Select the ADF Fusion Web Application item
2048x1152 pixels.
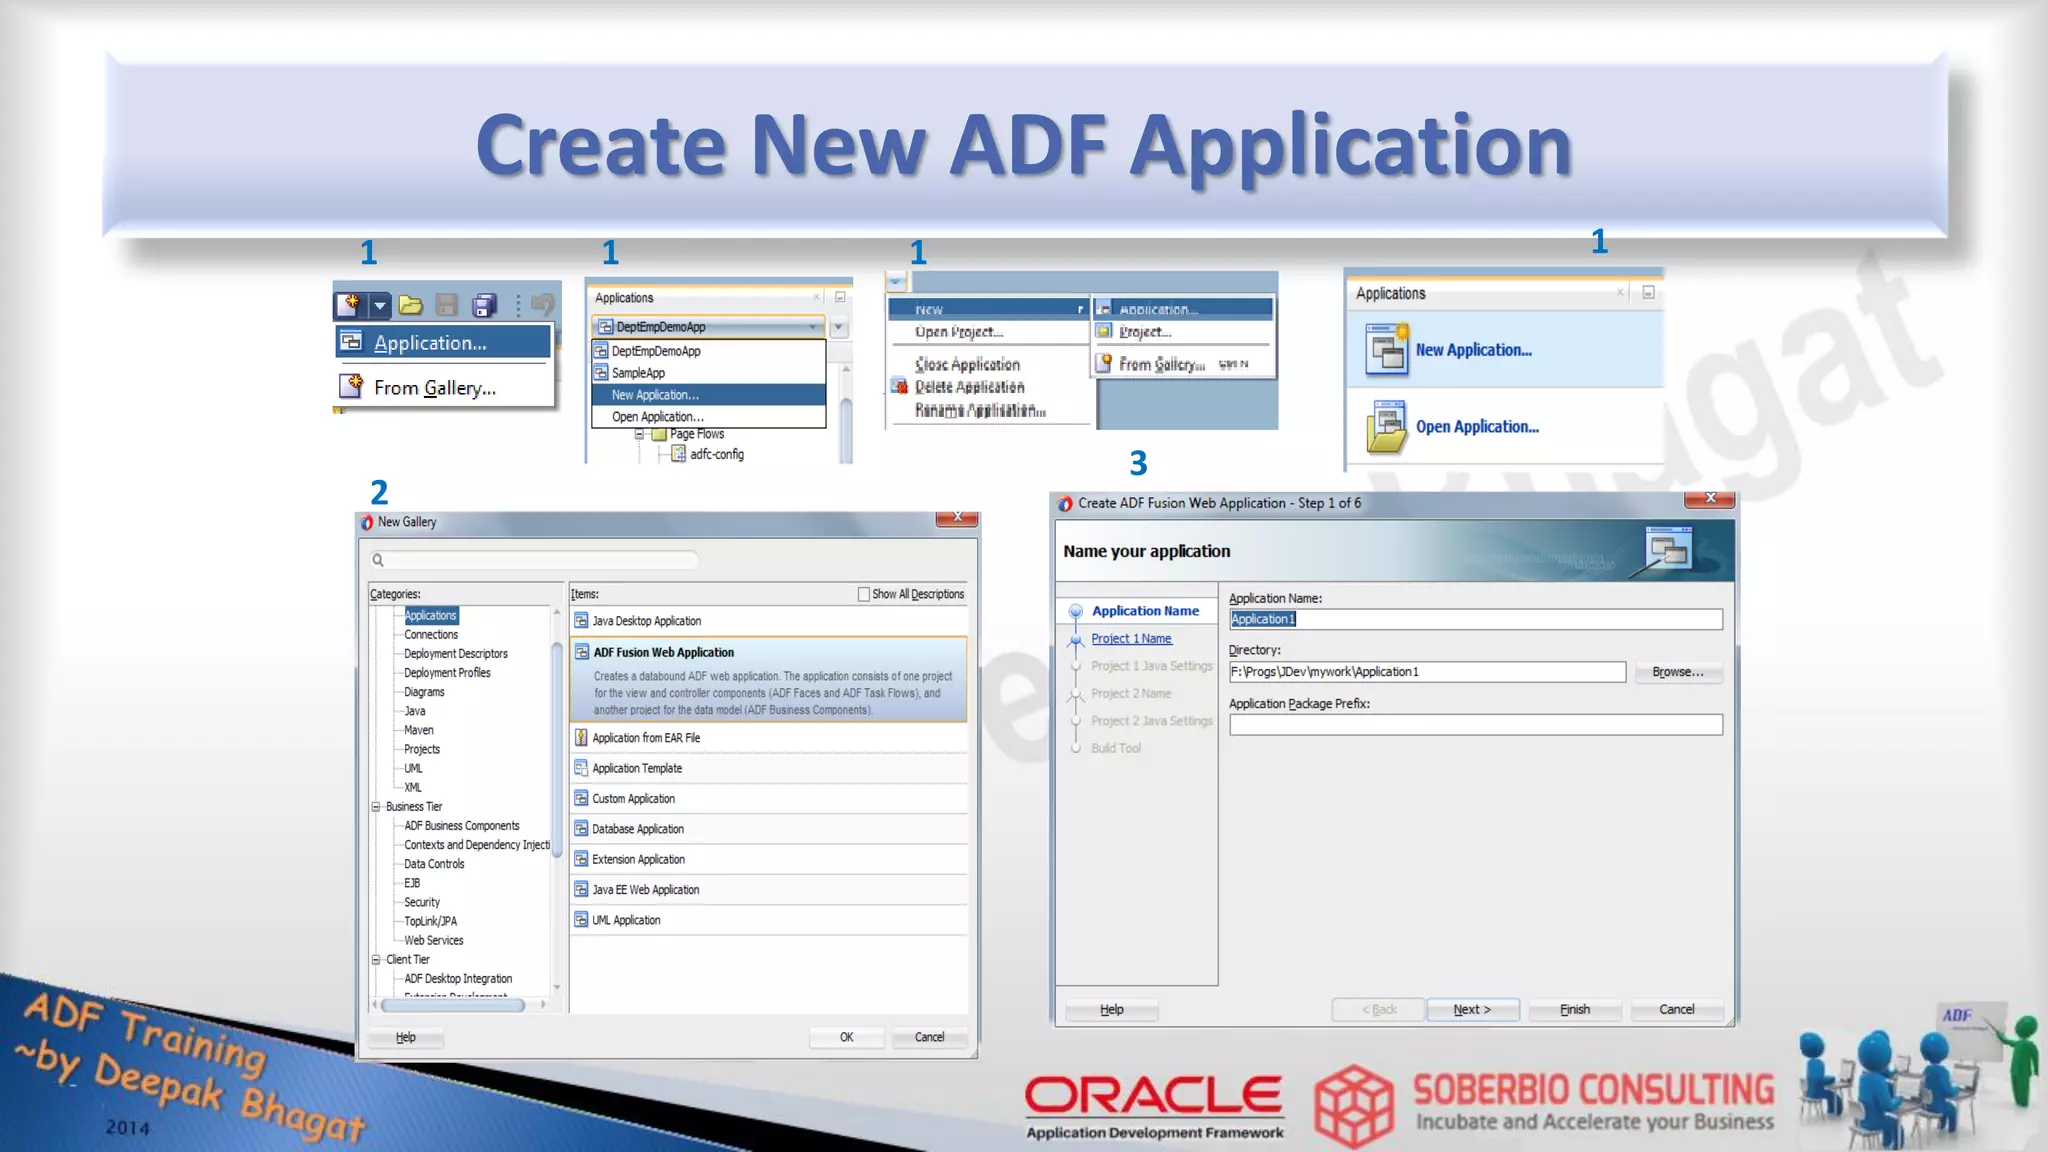pos(663,652)
